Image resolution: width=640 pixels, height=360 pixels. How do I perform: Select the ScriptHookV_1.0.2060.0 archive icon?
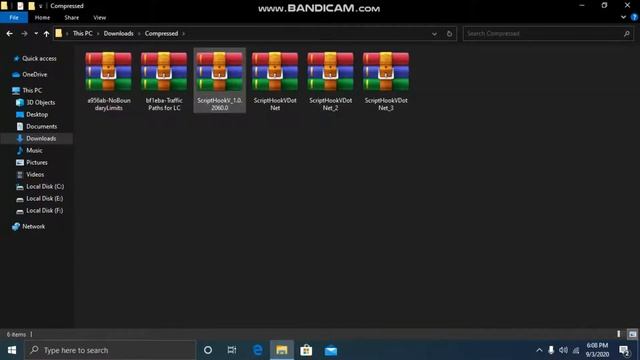[x=220, y=71]
